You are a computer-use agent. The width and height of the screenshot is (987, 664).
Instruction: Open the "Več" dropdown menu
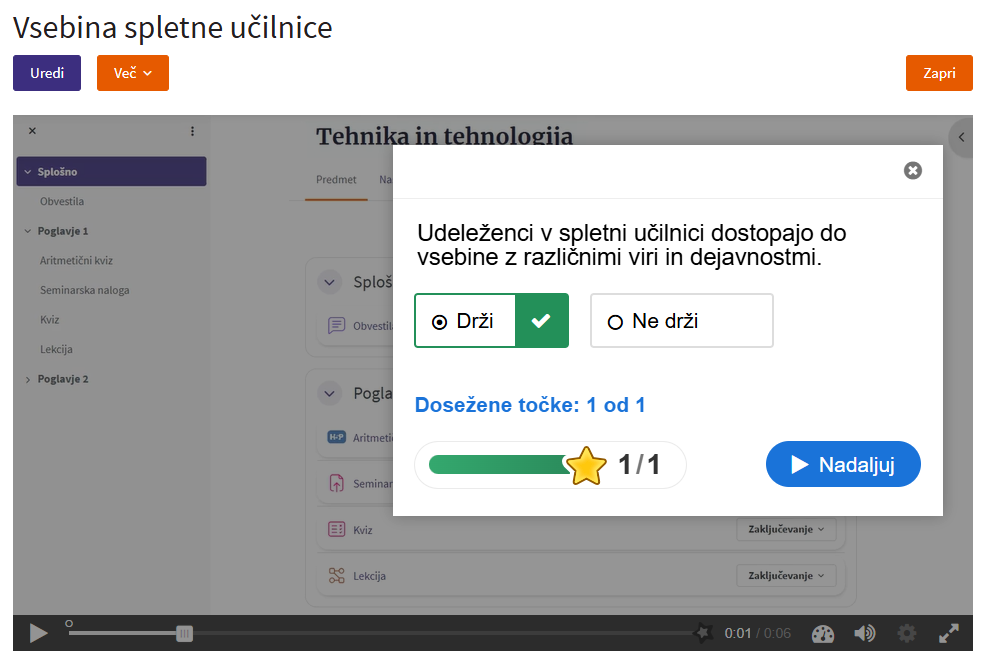[x=132, y=73]
